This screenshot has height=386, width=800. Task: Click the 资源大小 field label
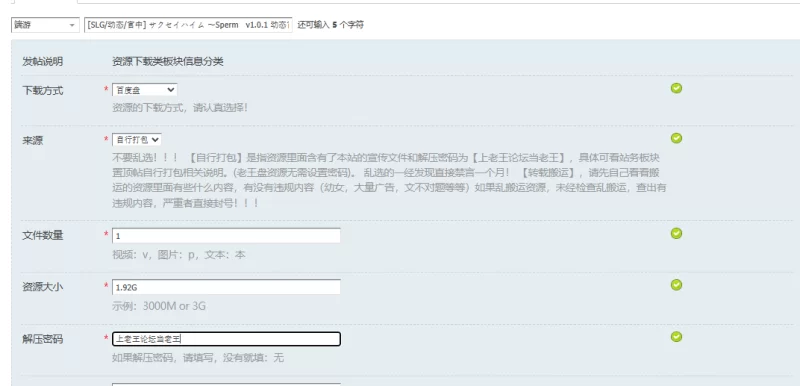pos(42,287)
